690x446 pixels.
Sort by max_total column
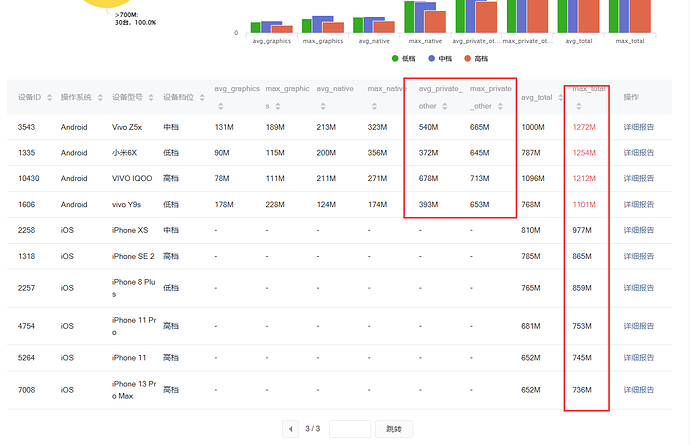579,106
